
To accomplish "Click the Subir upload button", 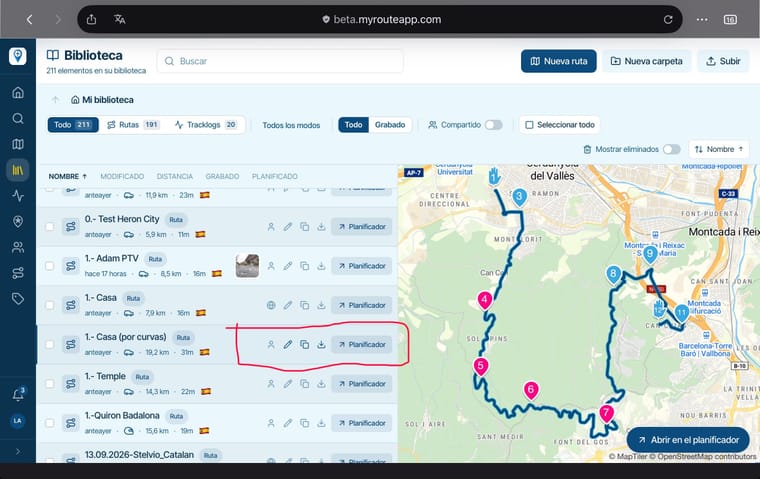I will [x=723, y=61].
